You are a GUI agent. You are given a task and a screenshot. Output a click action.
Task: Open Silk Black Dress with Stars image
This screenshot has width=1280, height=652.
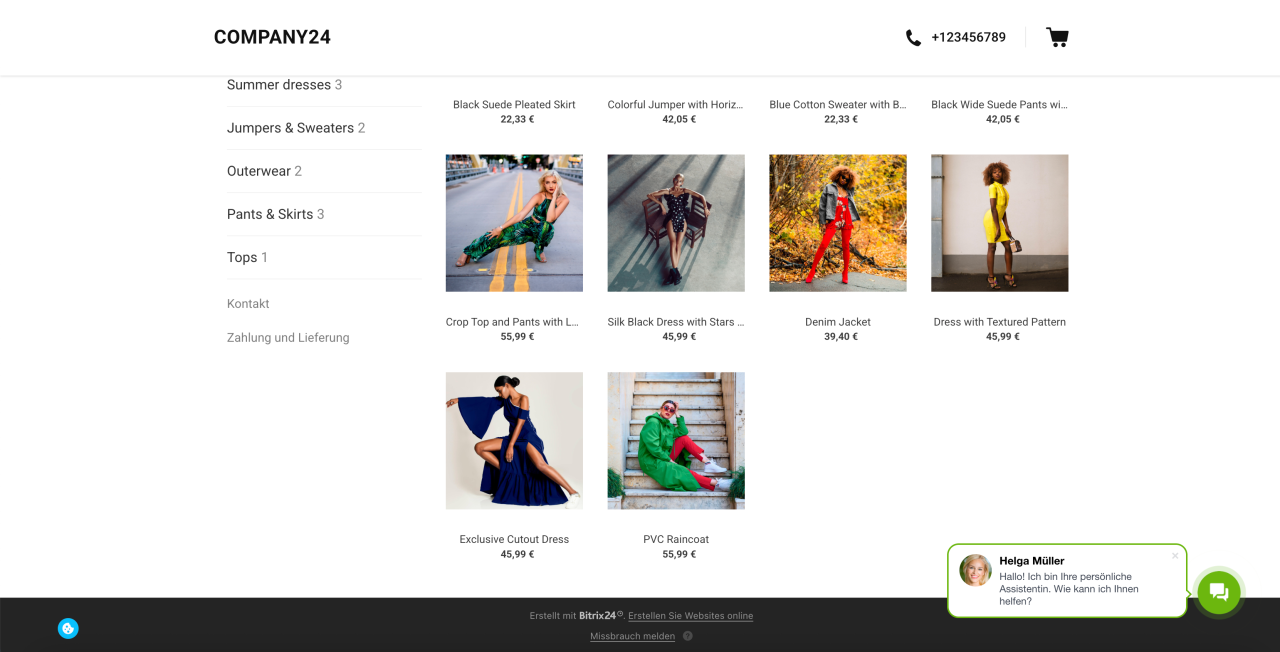[676, 223]
